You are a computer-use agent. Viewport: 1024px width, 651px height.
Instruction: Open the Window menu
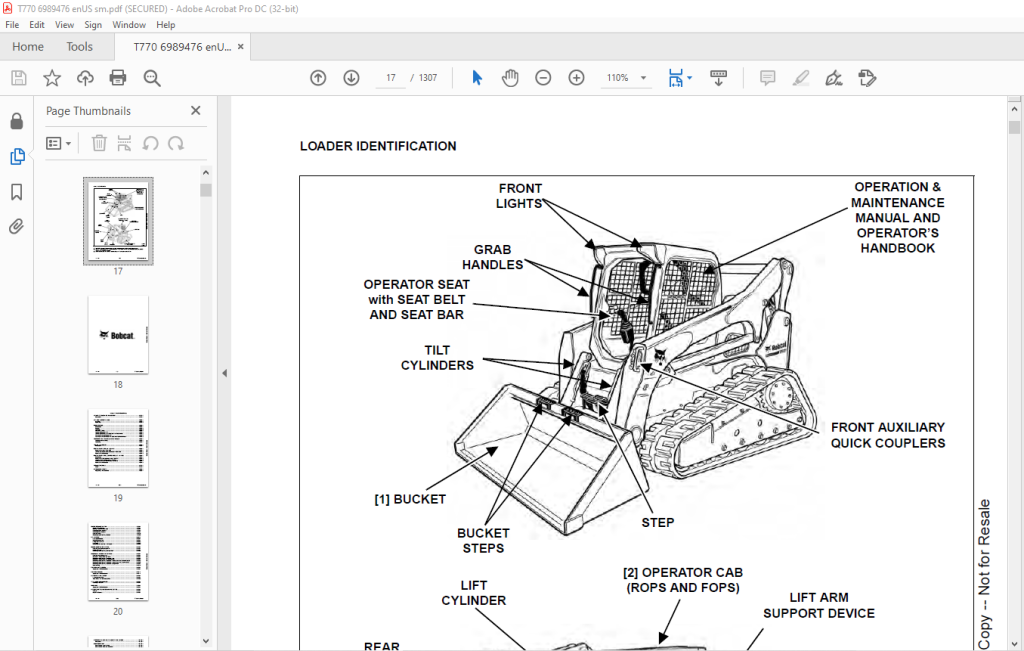pyautogui.click(x=129, y=25)
